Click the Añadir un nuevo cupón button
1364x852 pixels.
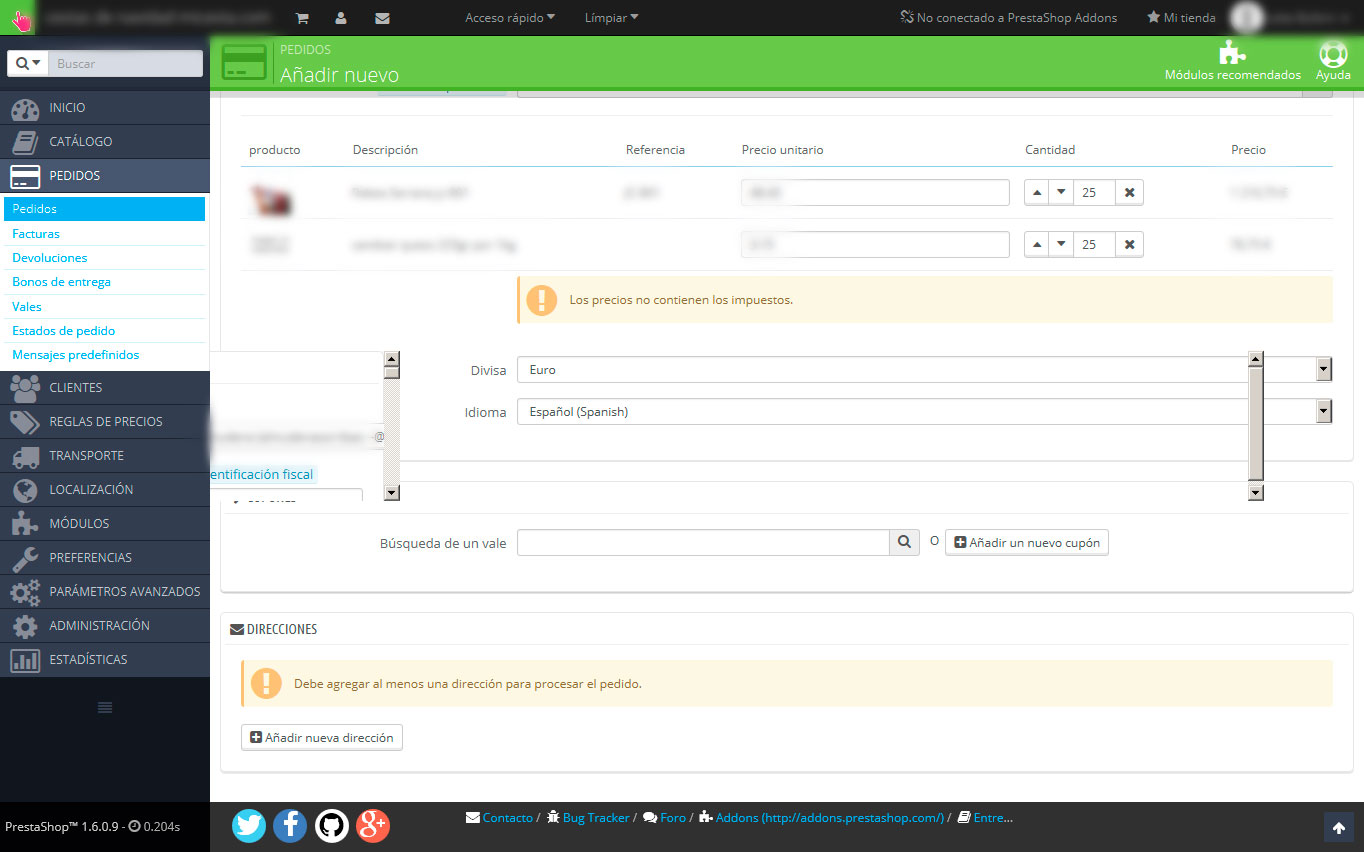[x=1027, y=543]
